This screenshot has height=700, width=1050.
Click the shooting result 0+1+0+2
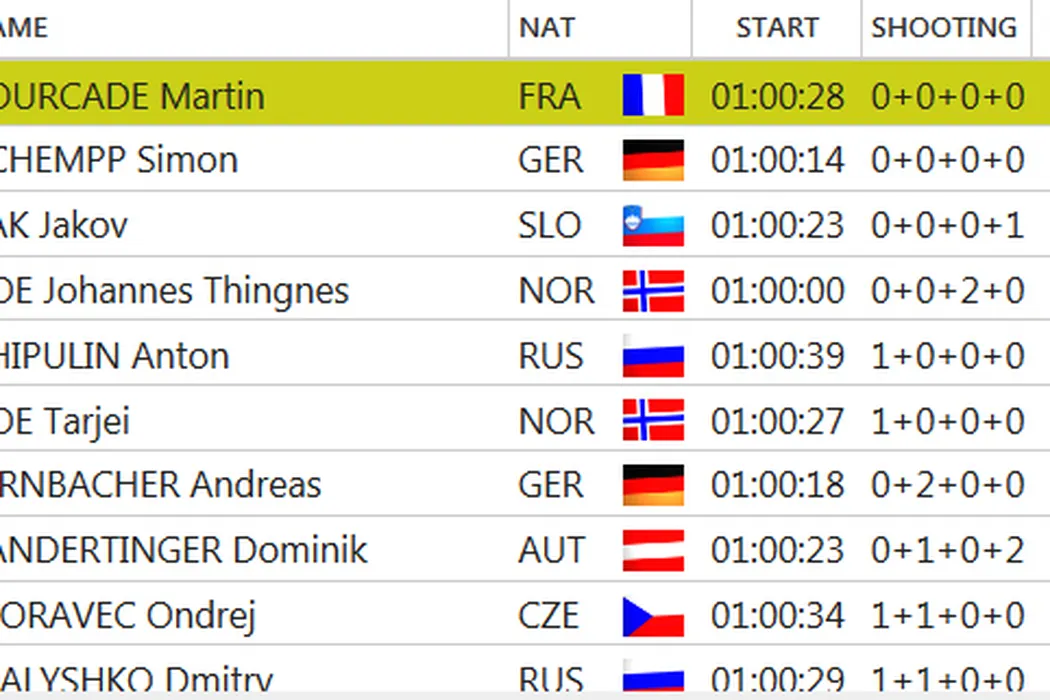pos(947,551)
